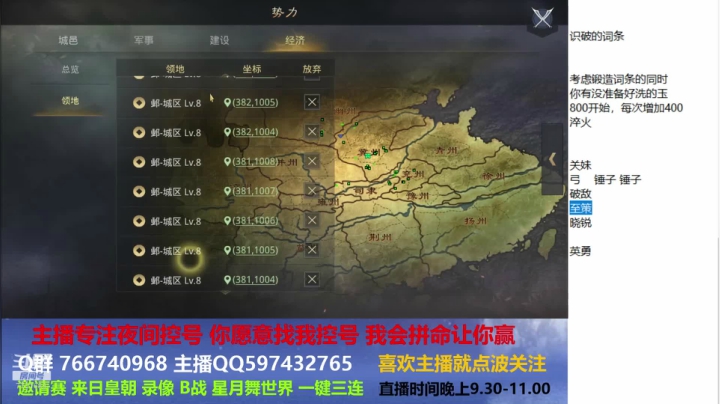Click the 淬火 line in notes
The height and width of the screenshot is (404, 720).
click(x=580, y=122)
